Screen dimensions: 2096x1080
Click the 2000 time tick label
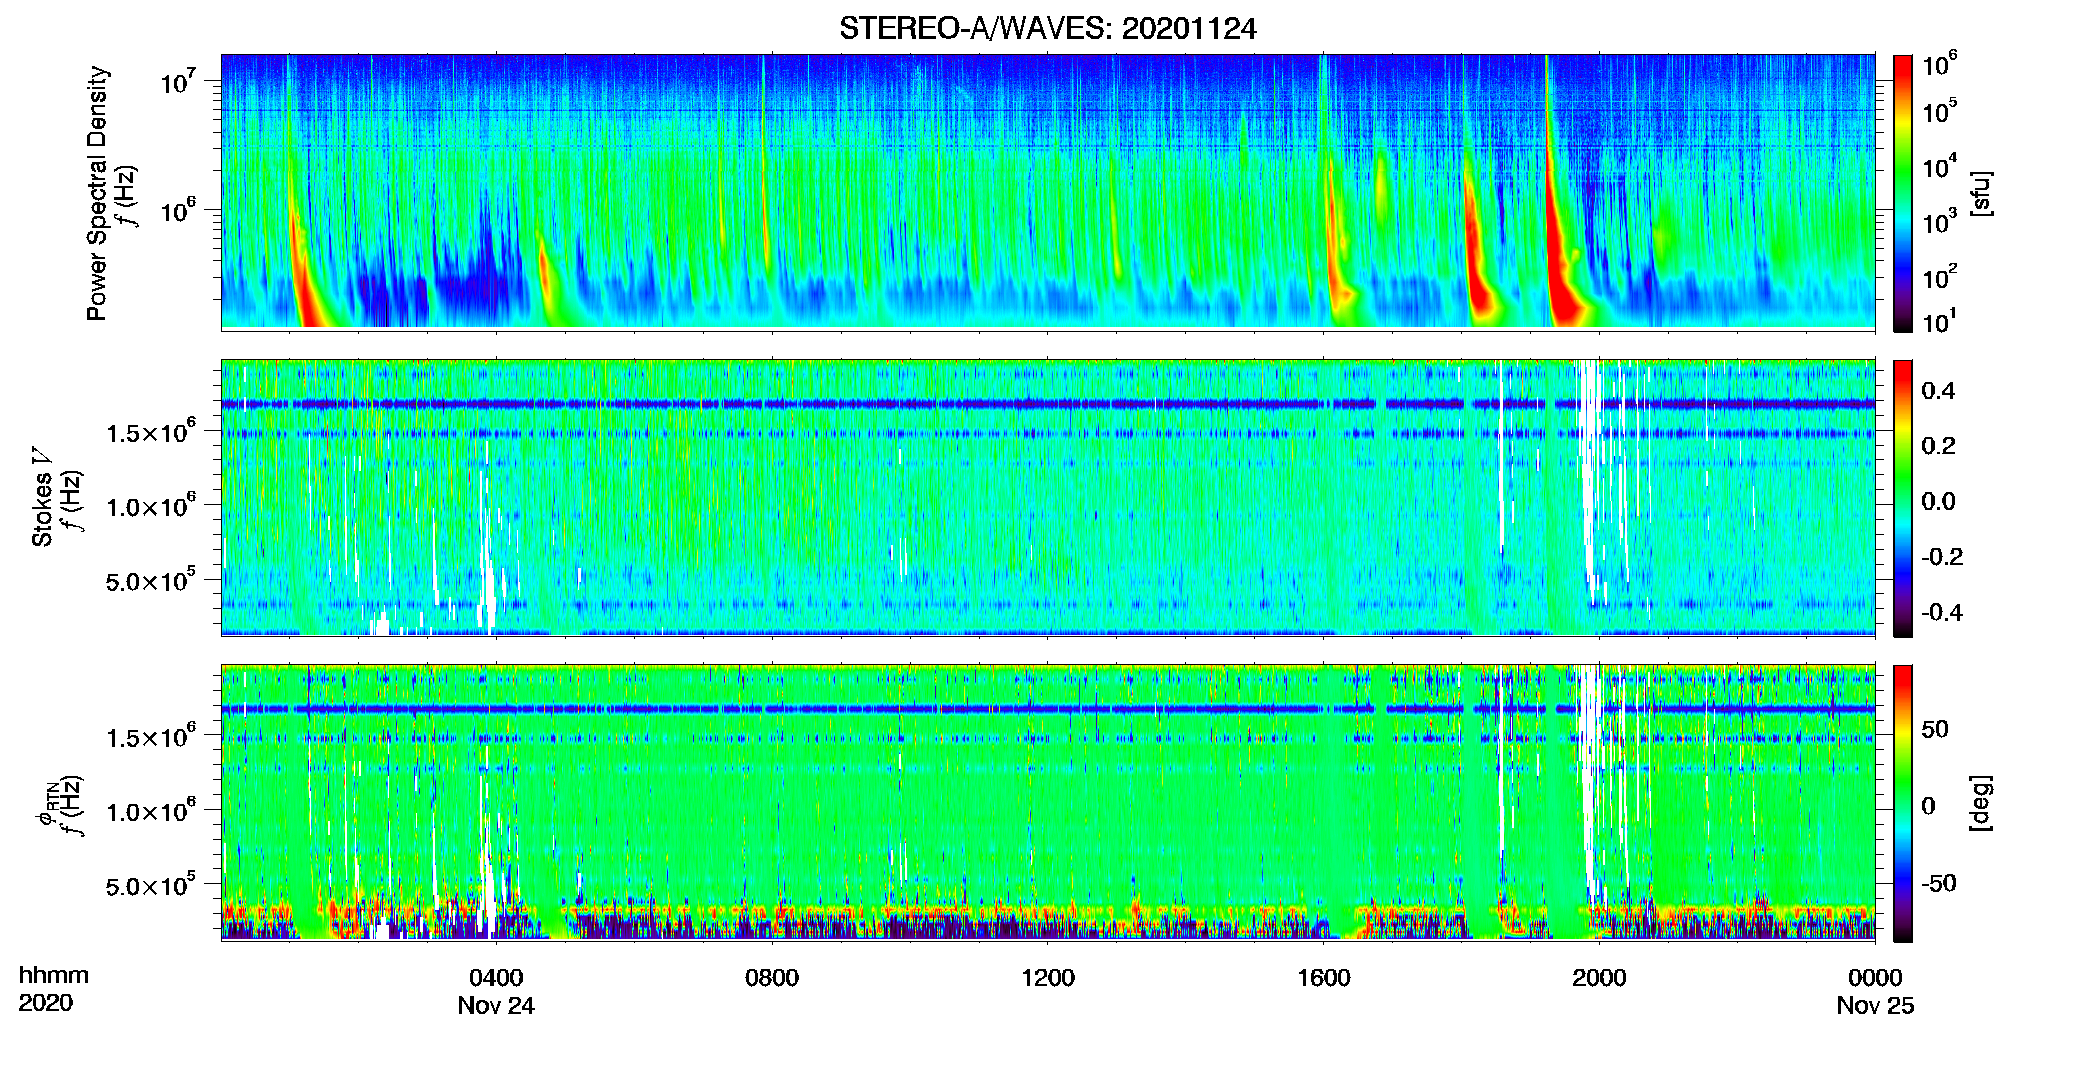tap(1599, 978)
